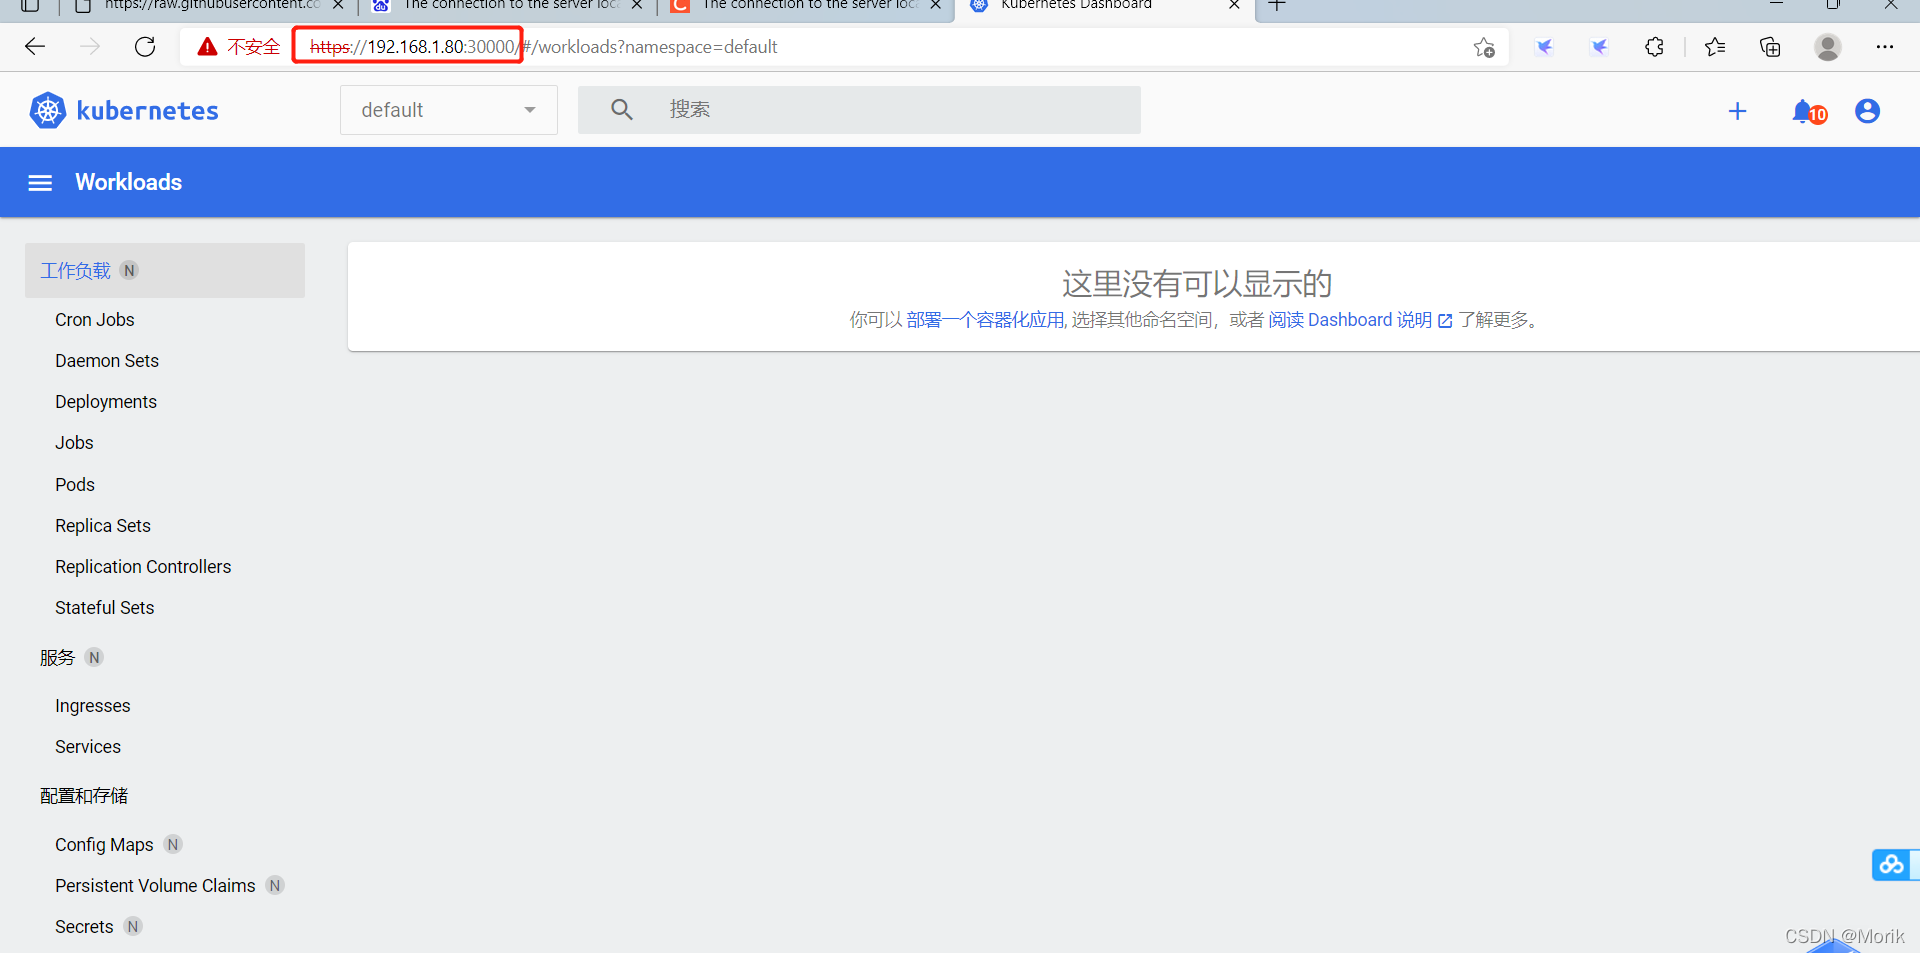Click 部署一个容器化应用 link
Viewport: 1920px width, 953px height.
coord(985,320)
